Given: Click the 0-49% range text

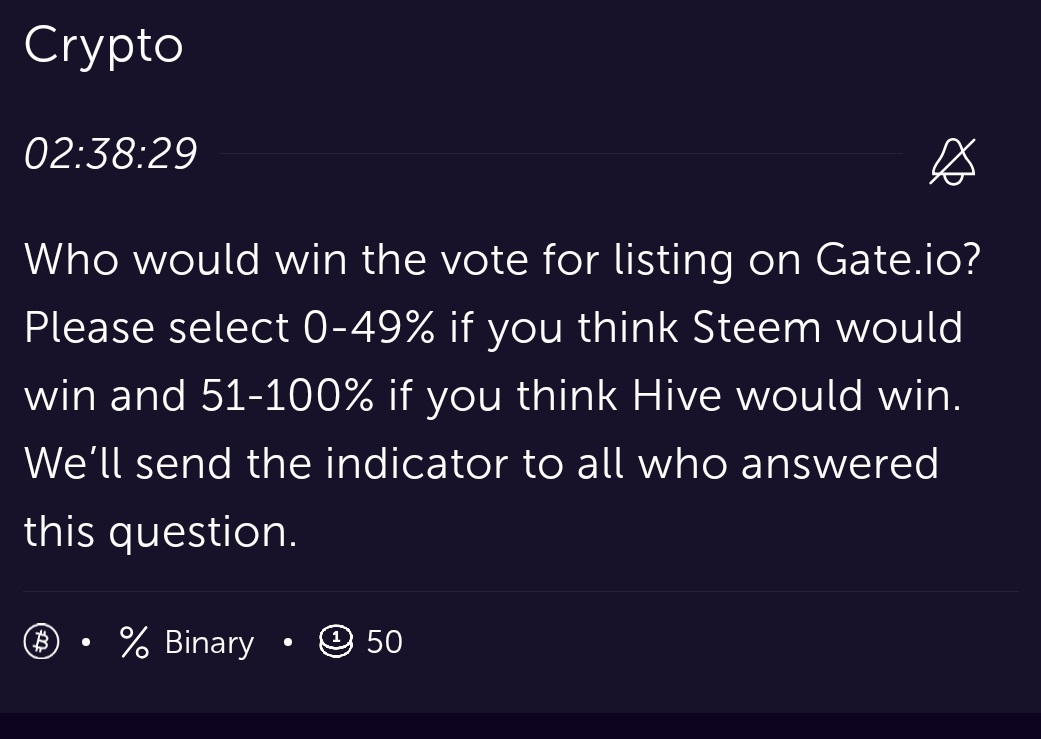Looking at the screenshot, I should coord(369,327).
